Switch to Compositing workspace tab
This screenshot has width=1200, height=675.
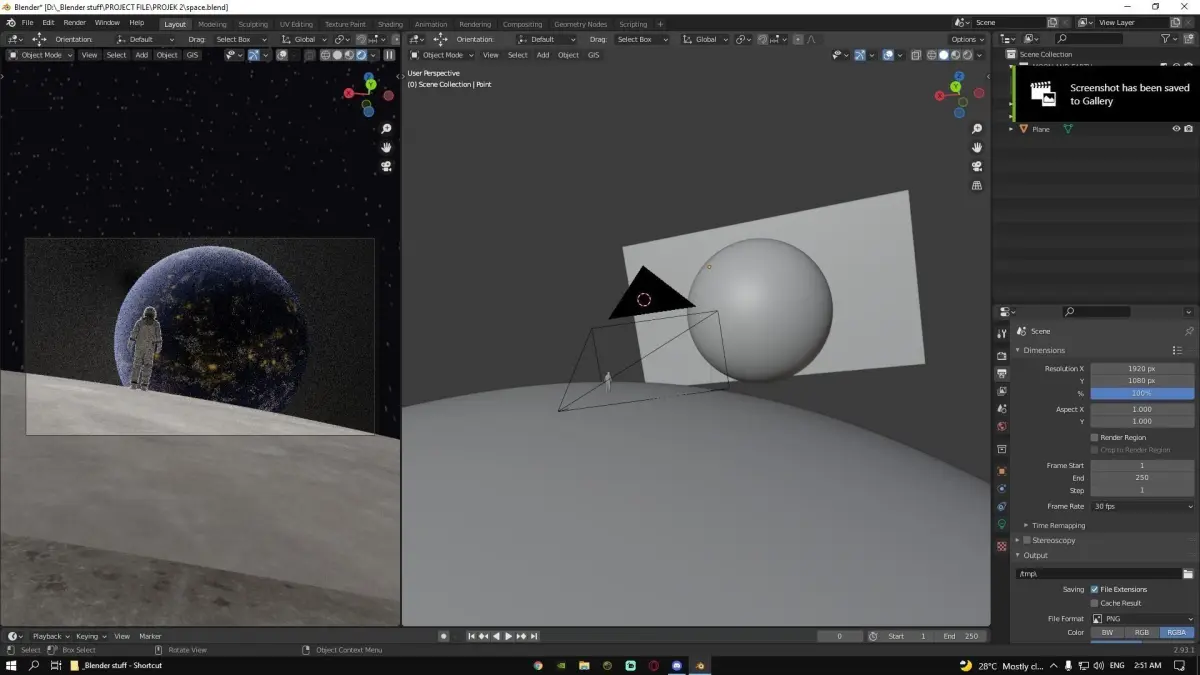522,24
